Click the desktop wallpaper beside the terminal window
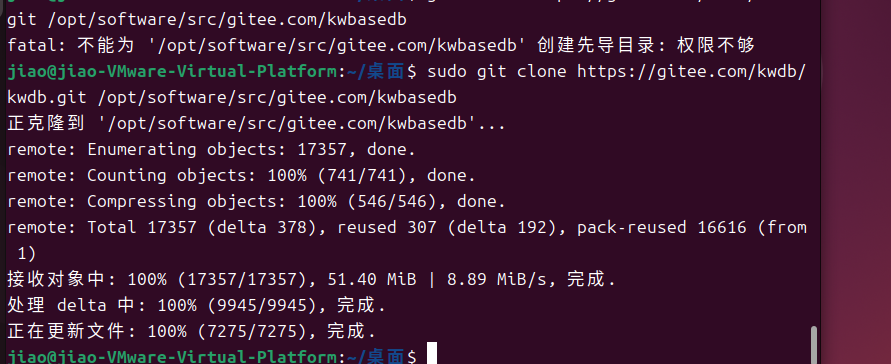 856,182
